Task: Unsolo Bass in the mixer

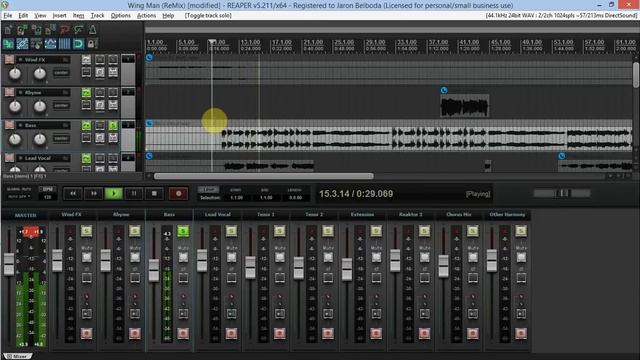Action: 183,231
